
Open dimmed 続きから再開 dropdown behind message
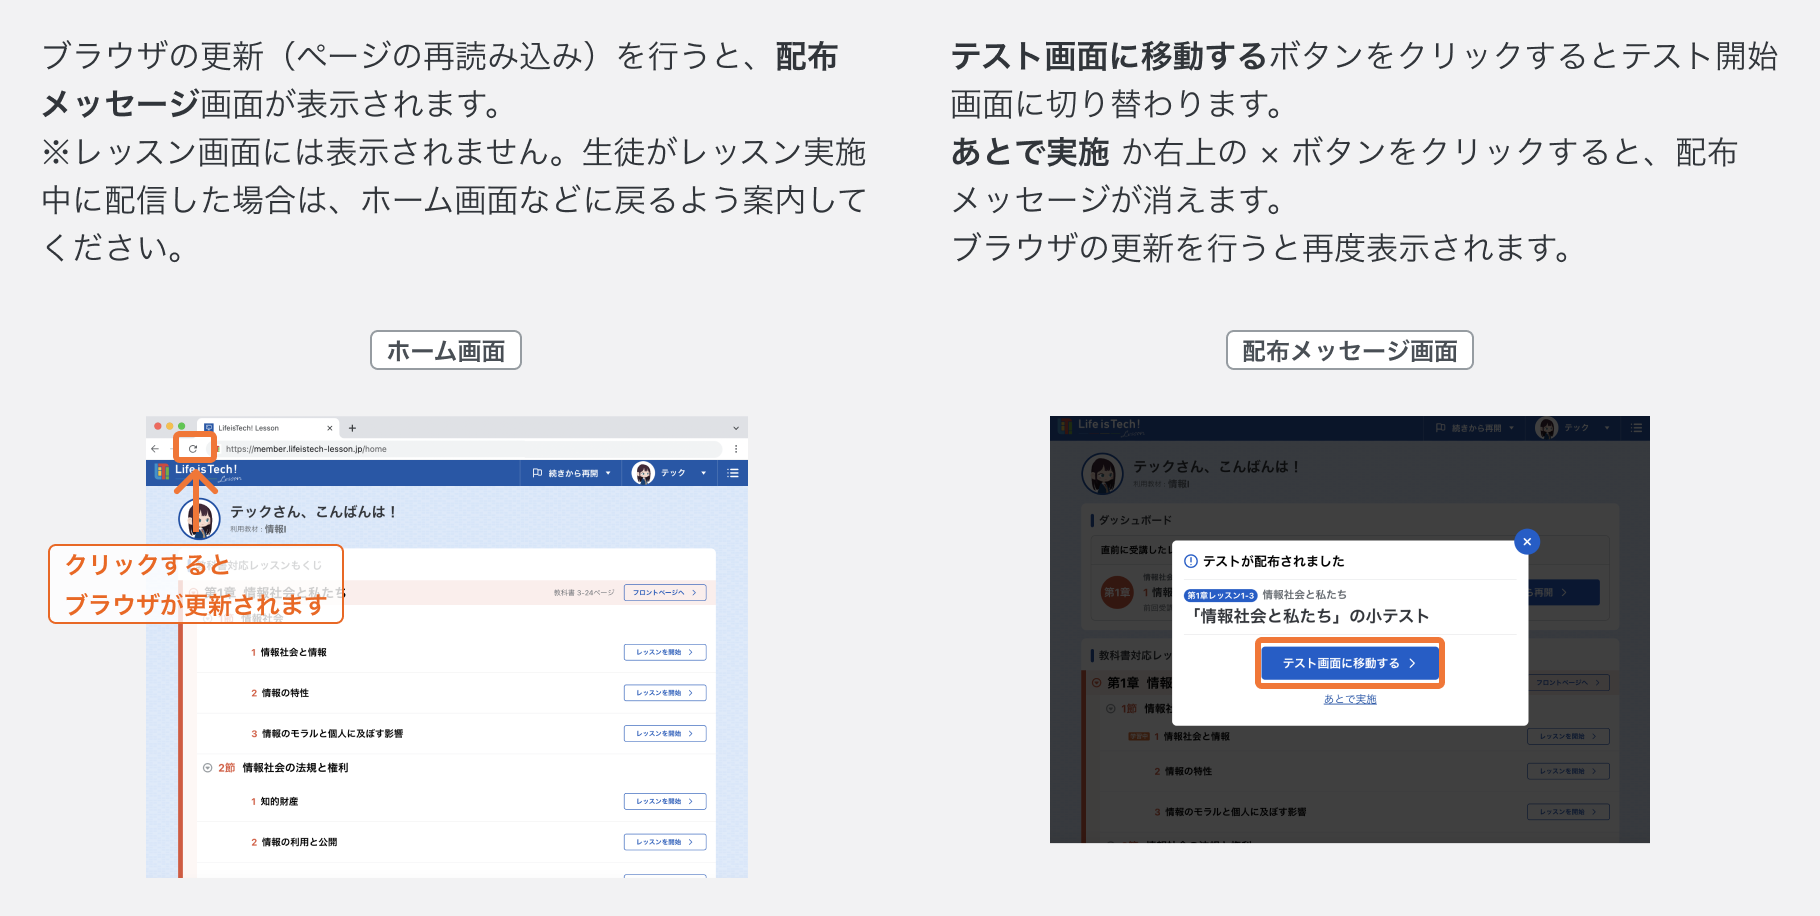(x=1475, y=428)
